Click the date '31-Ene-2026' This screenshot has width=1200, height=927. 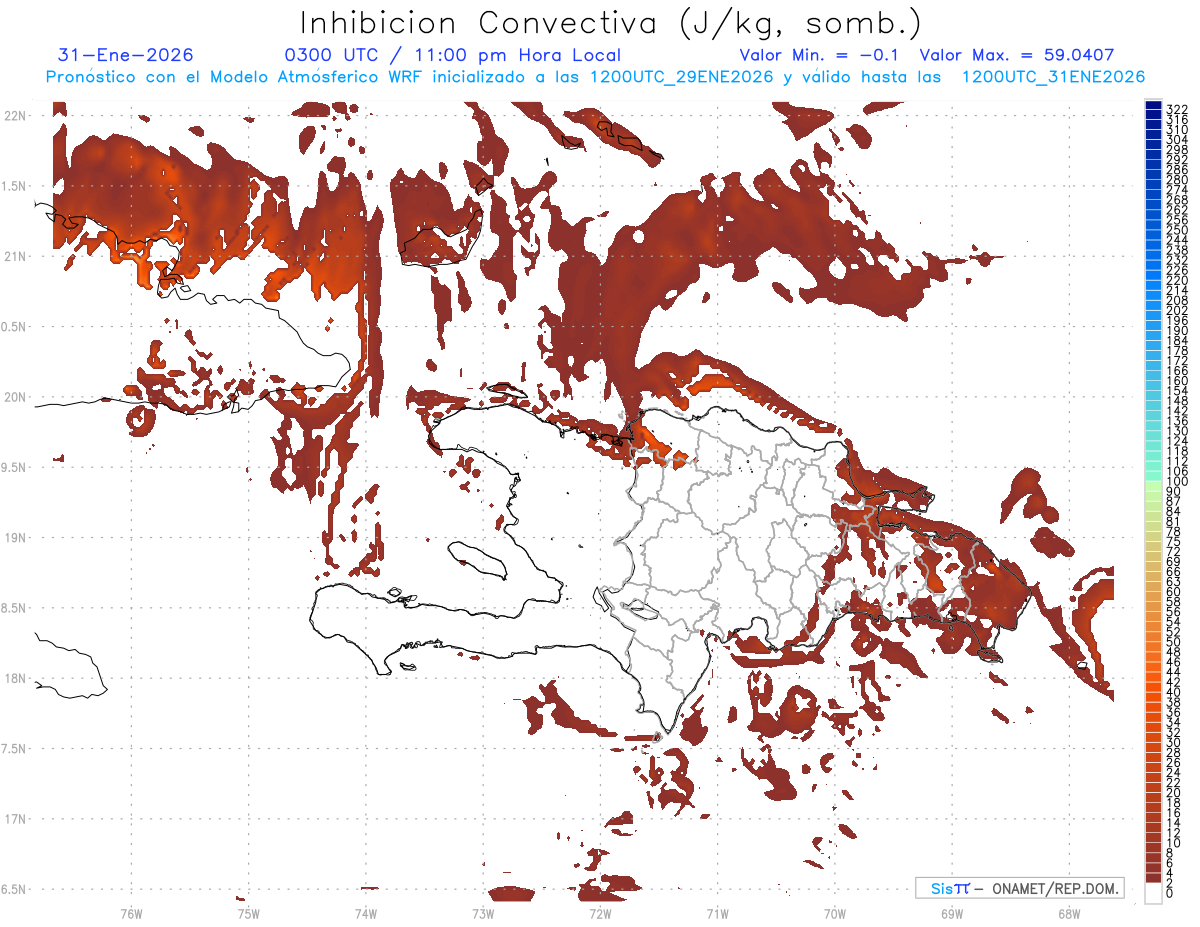coord(126,55)
